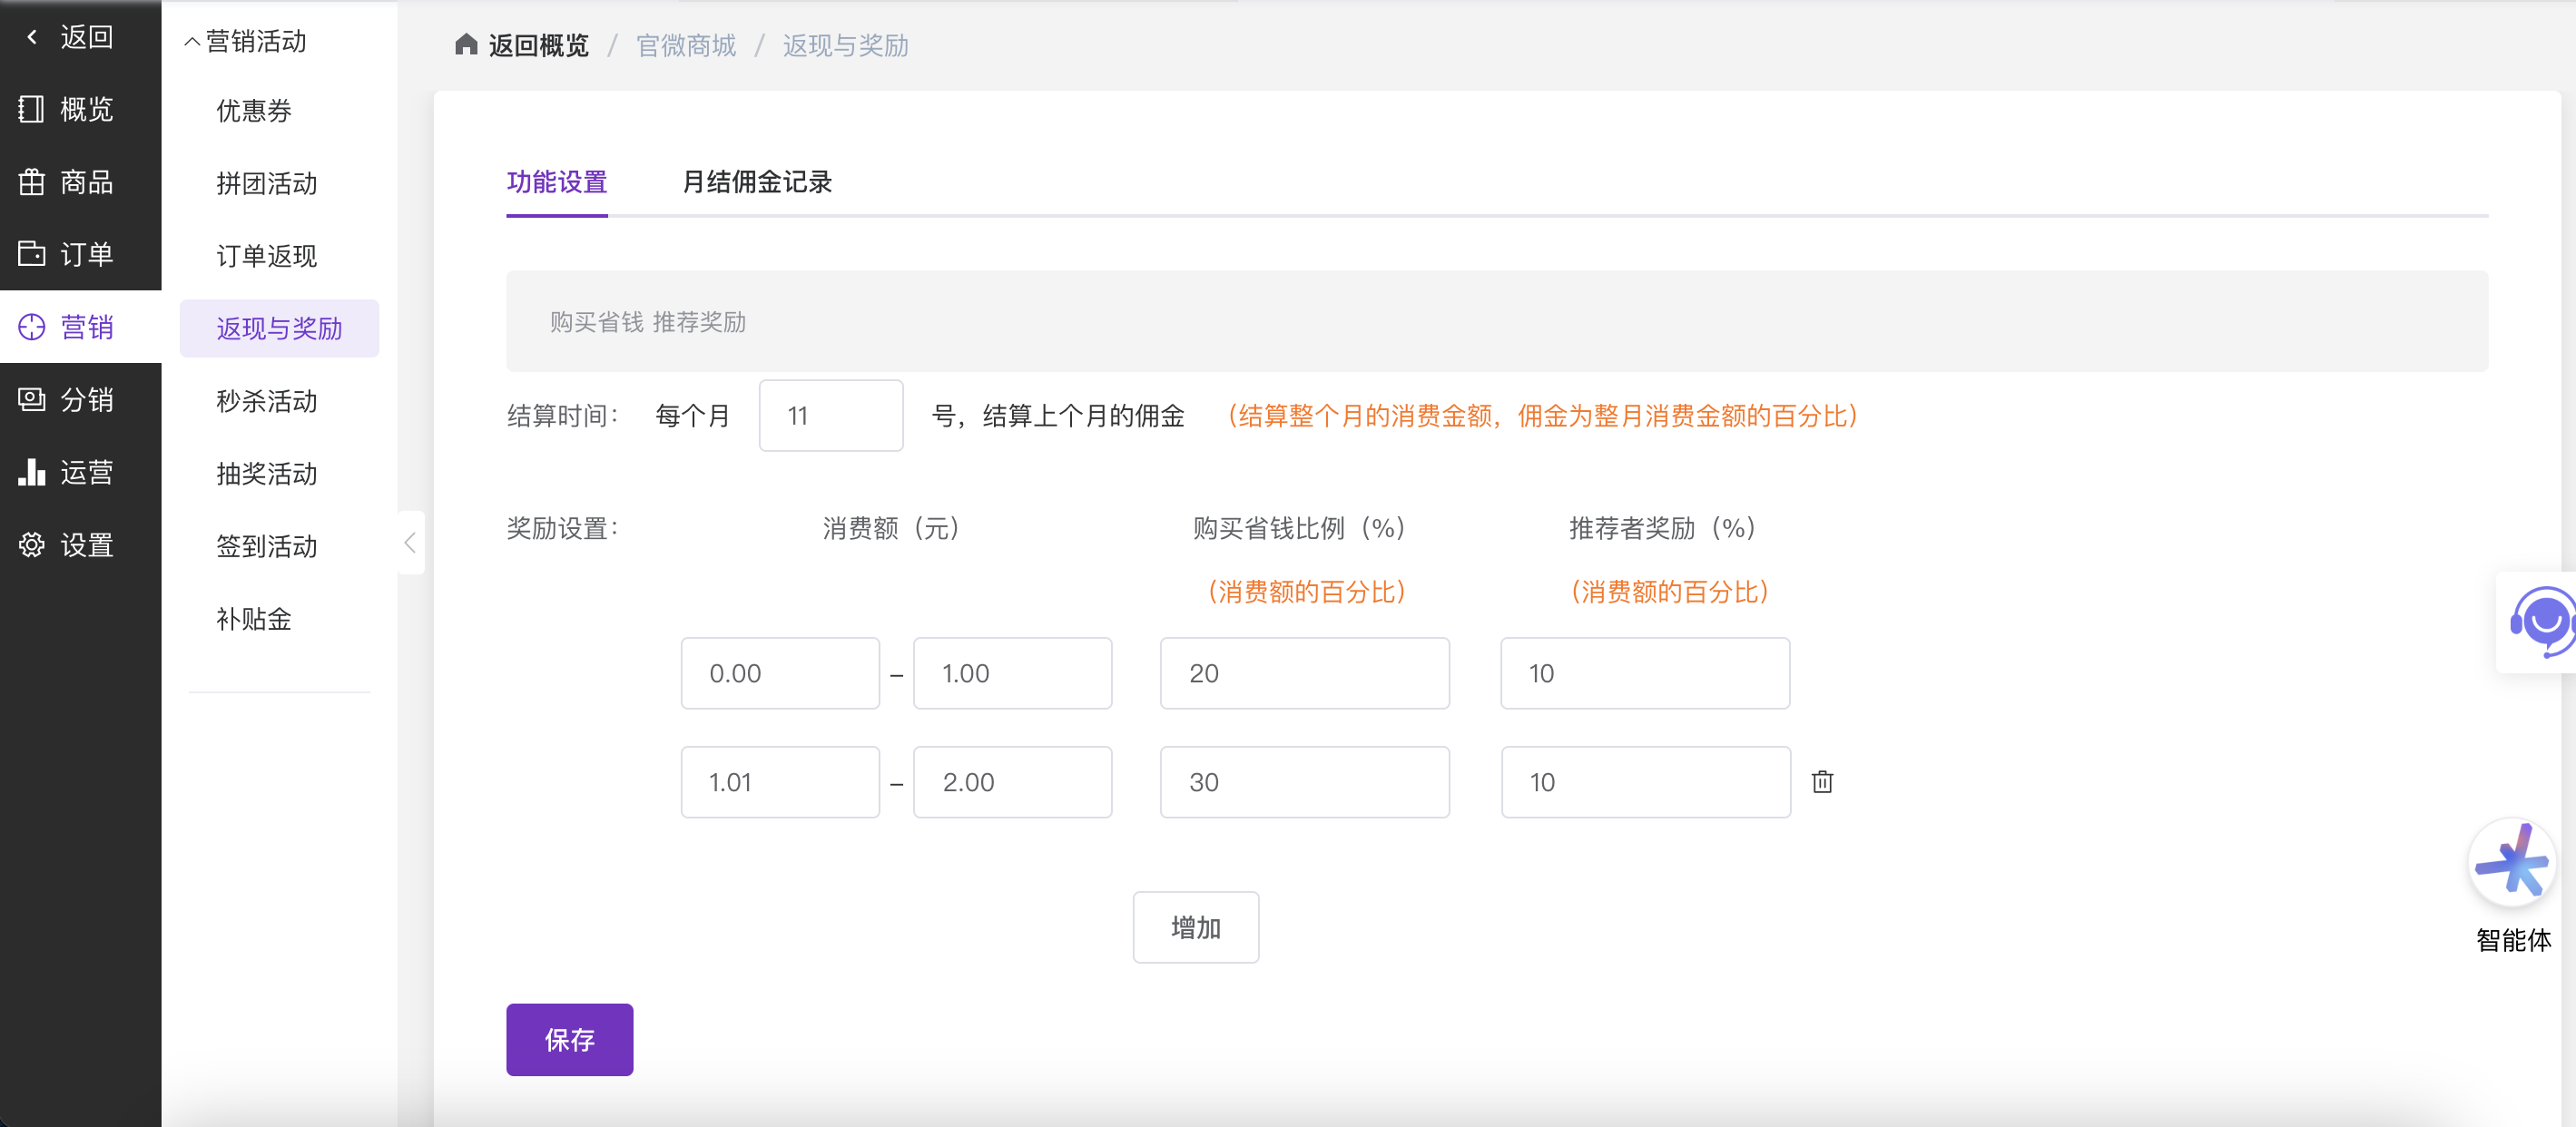2576x1127 pixels.
Task: Click the Overview (概览) sidebar icon
Action: click(x=31, y=109)
